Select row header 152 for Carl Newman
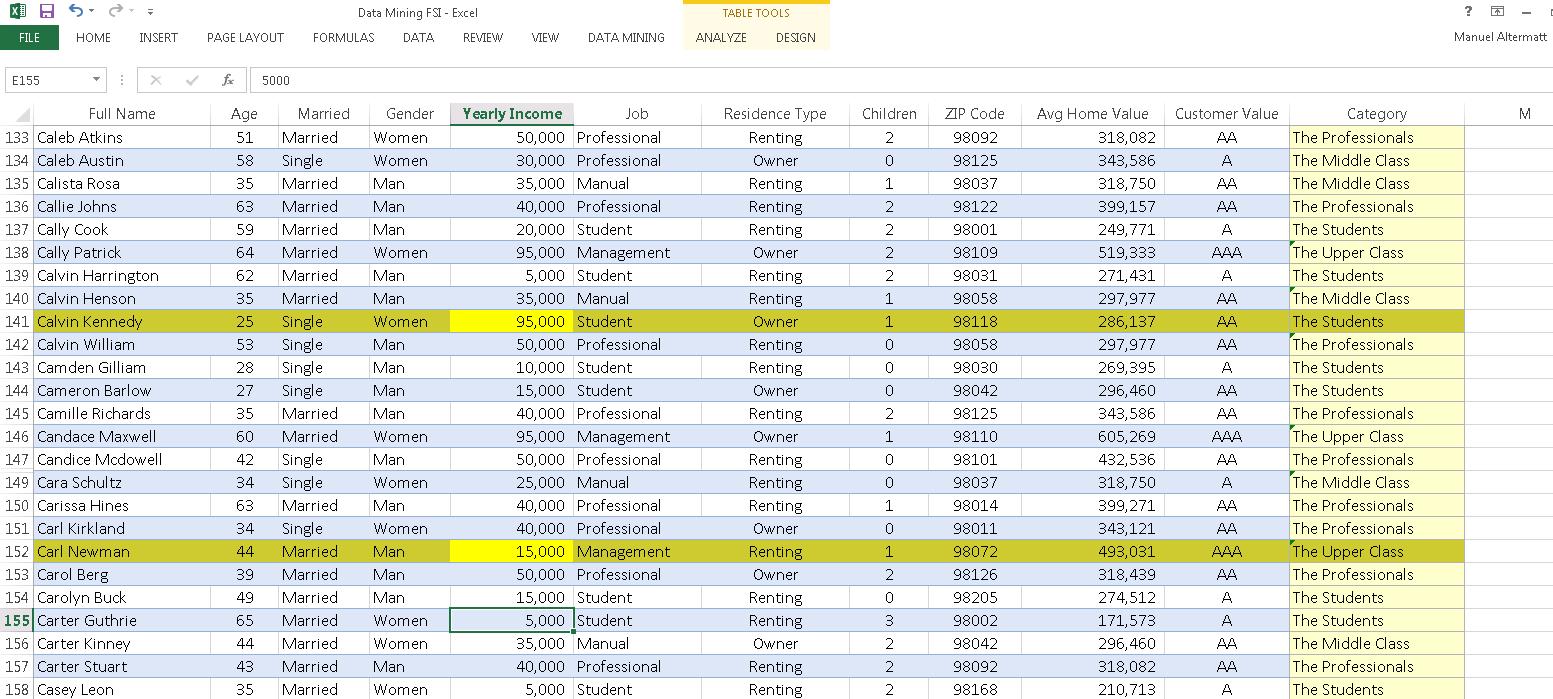 coord(17,552)
